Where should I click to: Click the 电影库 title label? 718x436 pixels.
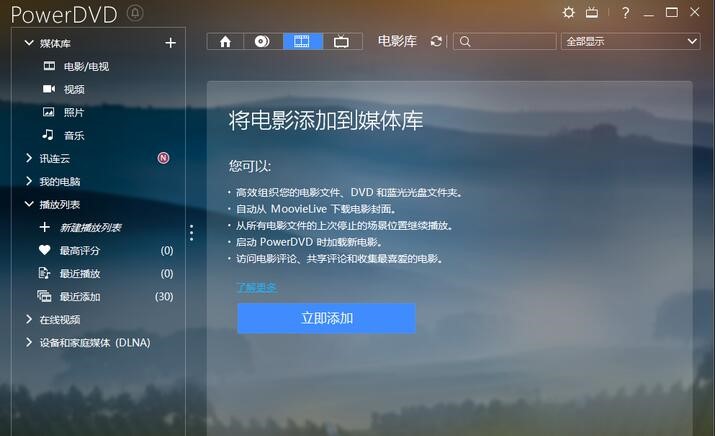pyautogui.click(x=397, y=41)
